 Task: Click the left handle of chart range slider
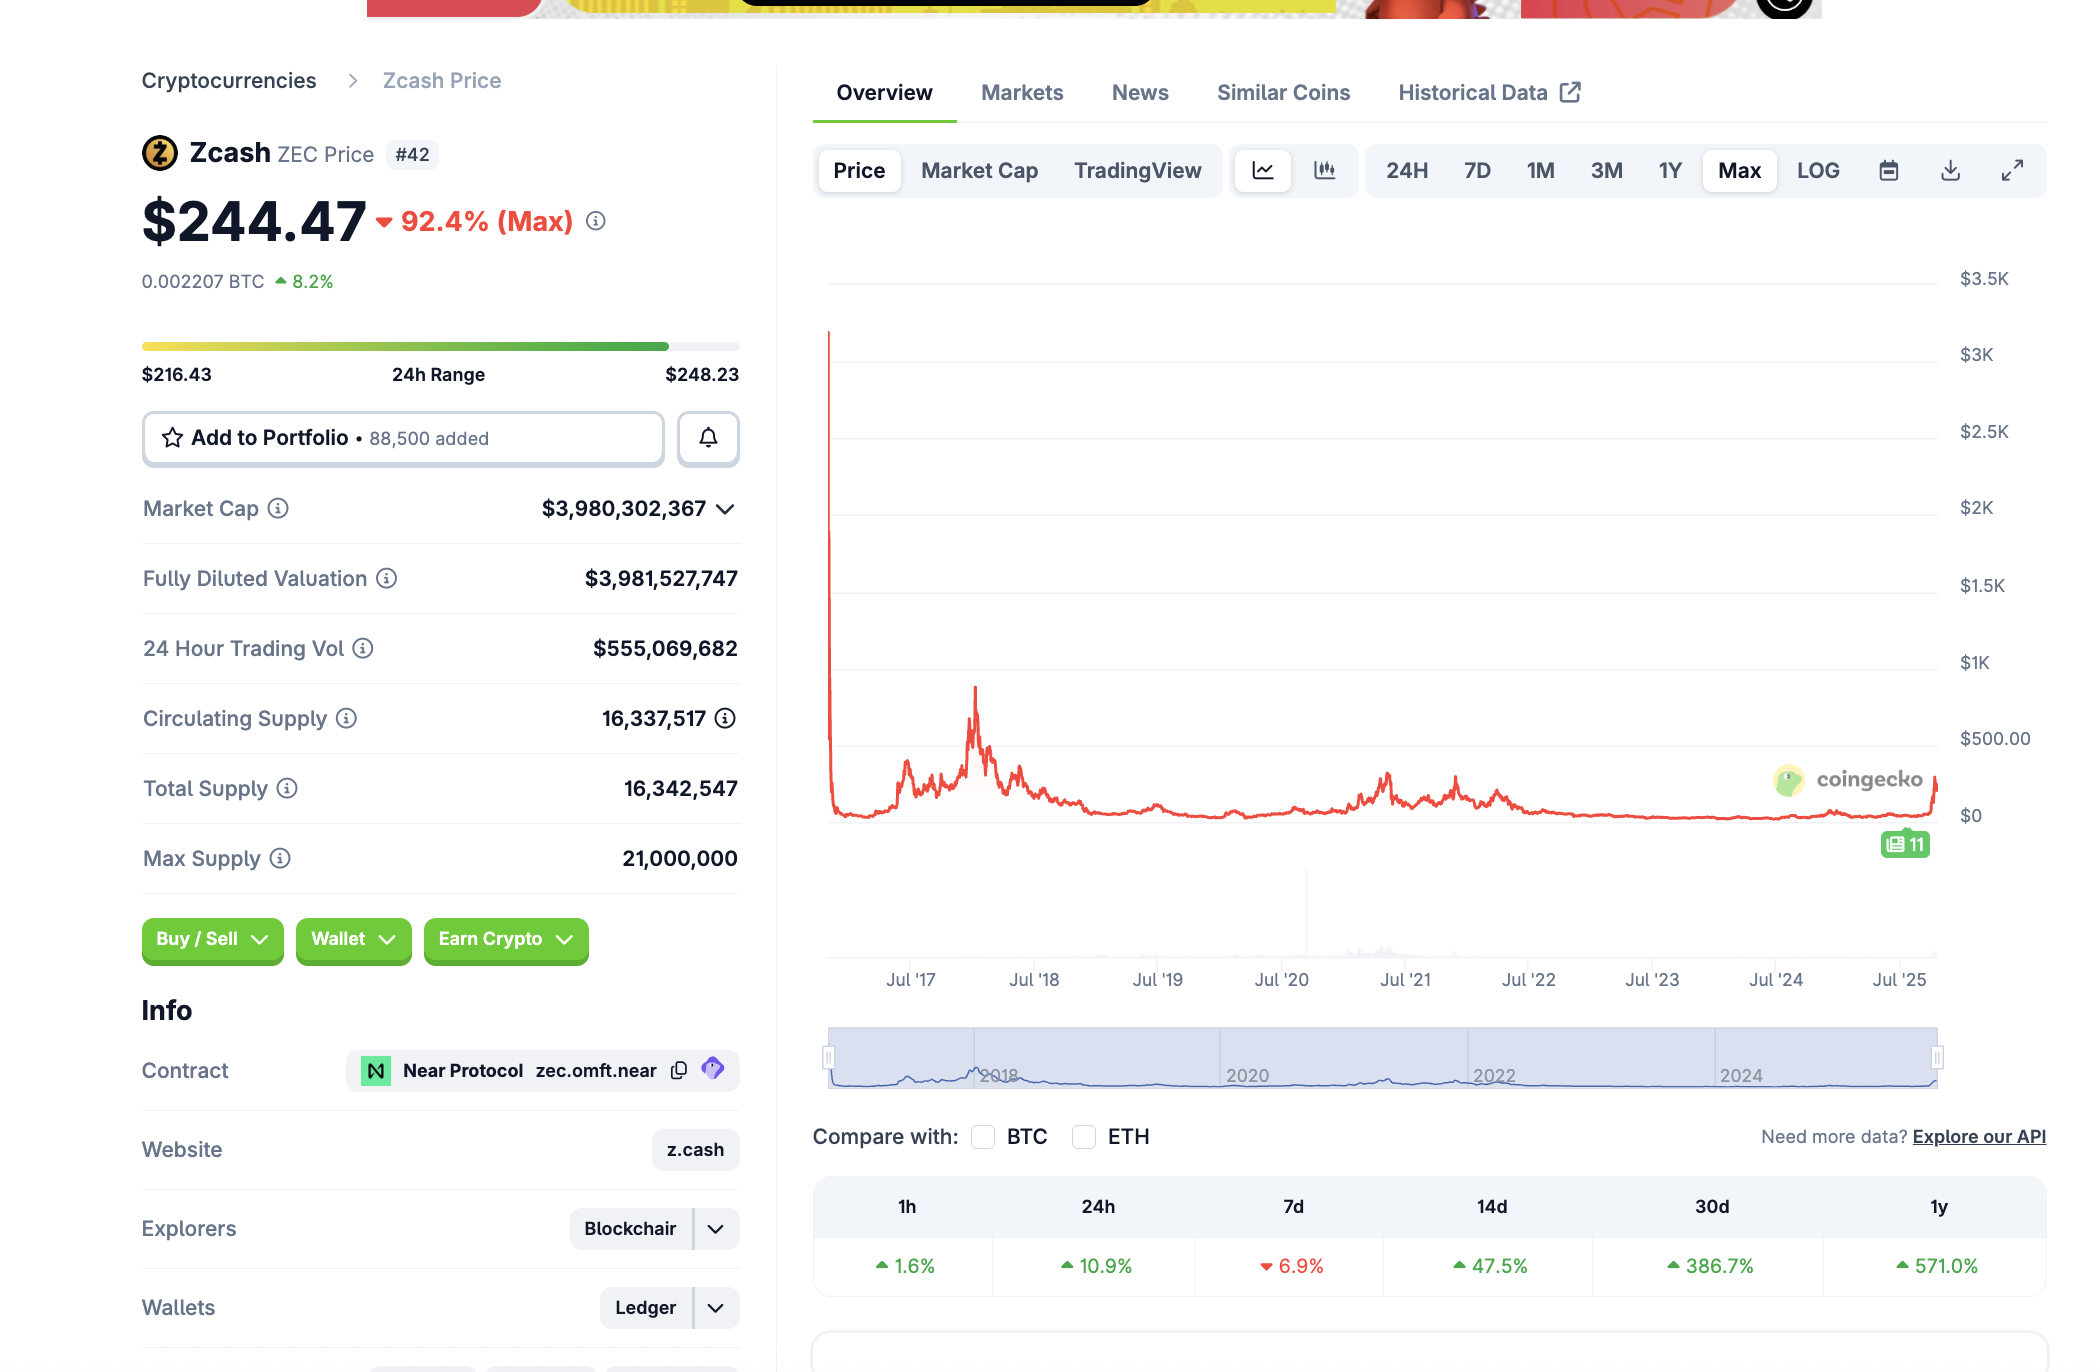pos(828,1057)
